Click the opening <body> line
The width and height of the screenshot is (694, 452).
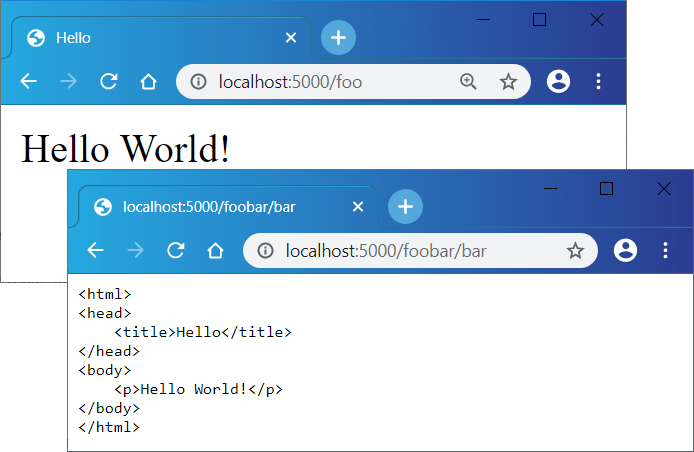coord(105,370)
